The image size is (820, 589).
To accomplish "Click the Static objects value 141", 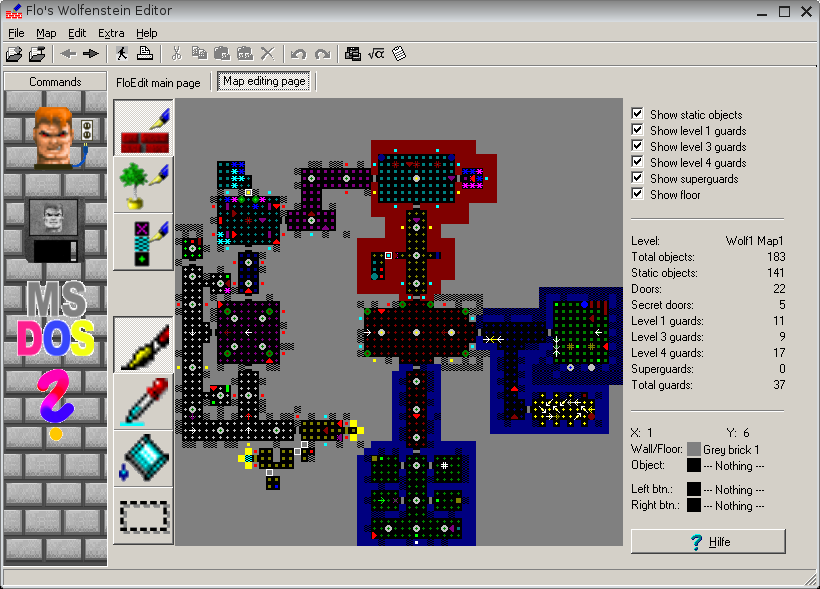I will (776, 273).
